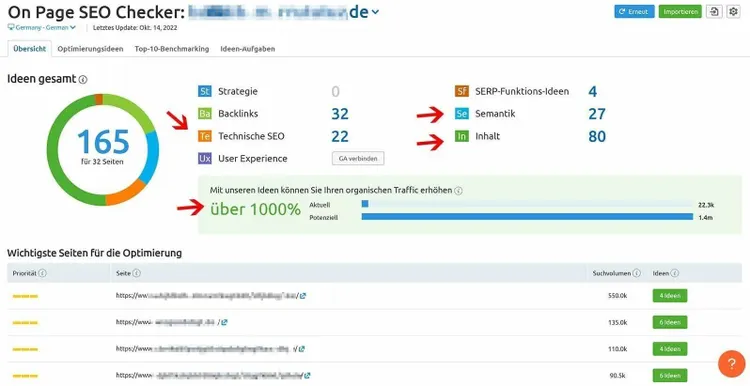Click the Aktuell traffic bar
Image resolution: width=750 pixels, height=386 pixels.
pos(528,204)
